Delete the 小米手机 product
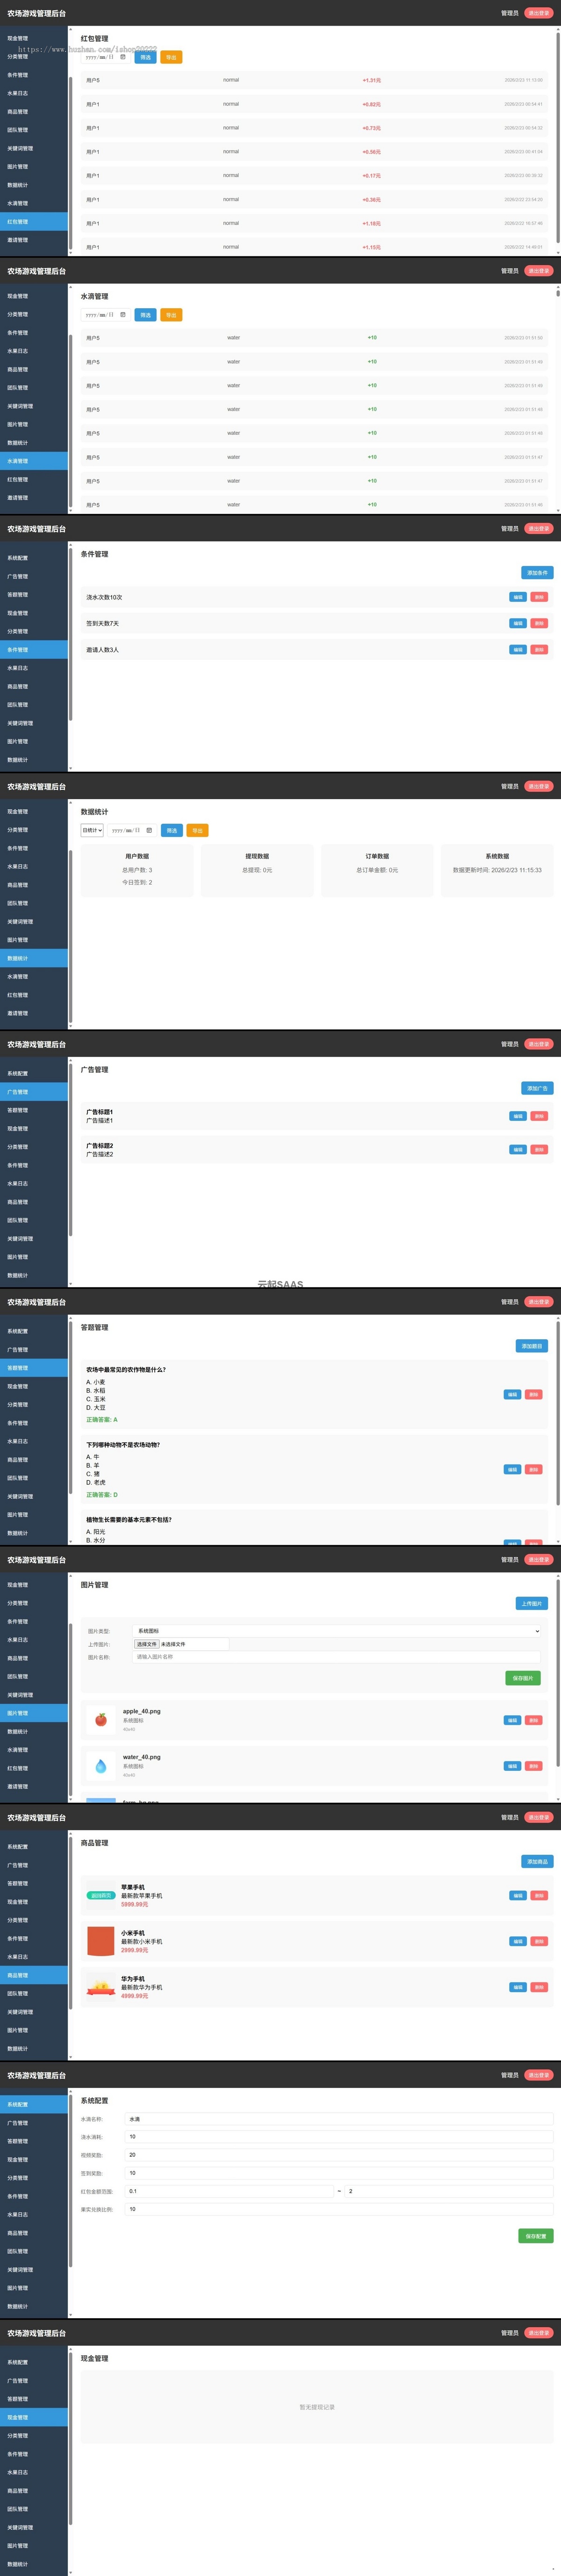This screenshot has height=2576, width=561. coord(539,1941)
